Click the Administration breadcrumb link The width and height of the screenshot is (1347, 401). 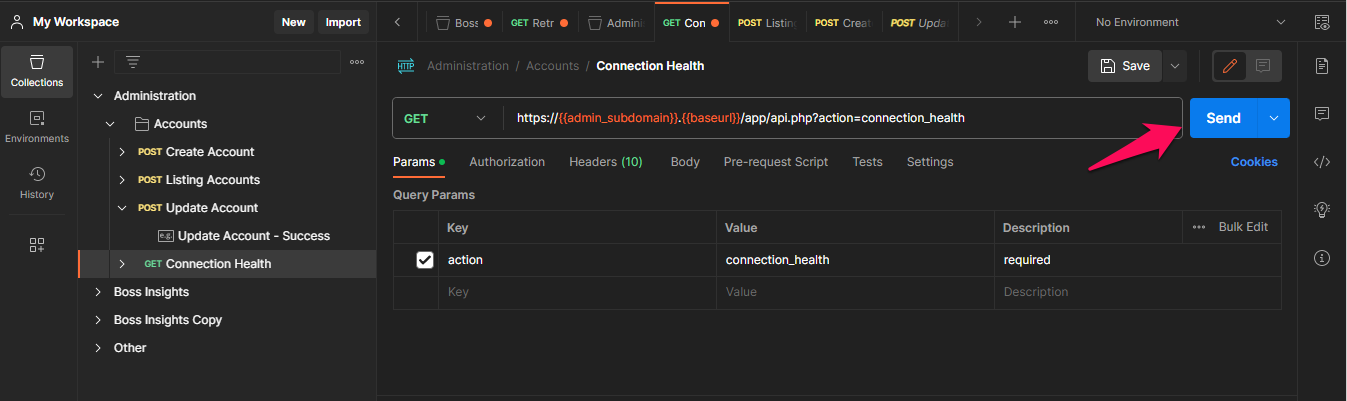tap(468, 66)
